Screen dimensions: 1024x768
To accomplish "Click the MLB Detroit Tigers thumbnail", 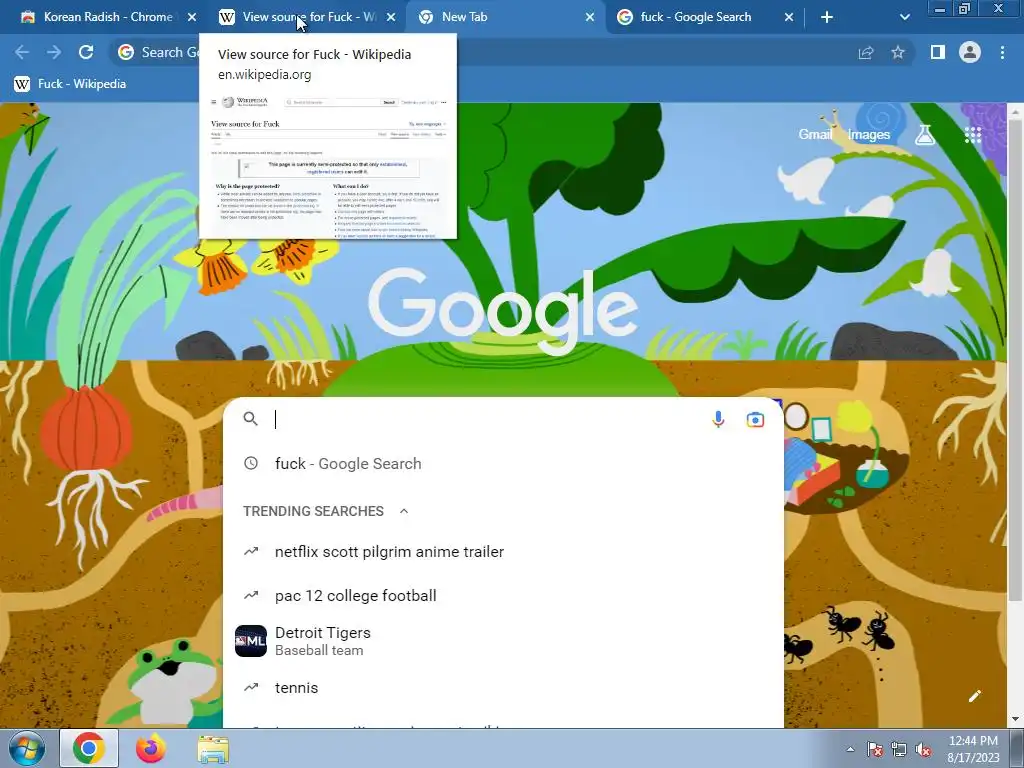I will tap(251, 641).
